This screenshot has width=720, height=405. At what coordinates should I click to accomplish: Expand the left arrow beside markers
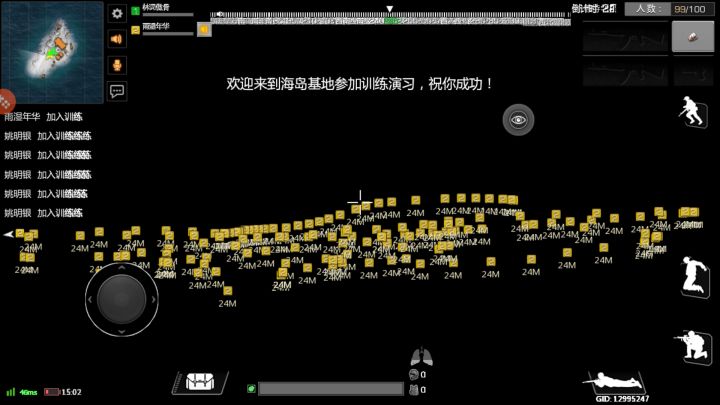tap(8, 234)
